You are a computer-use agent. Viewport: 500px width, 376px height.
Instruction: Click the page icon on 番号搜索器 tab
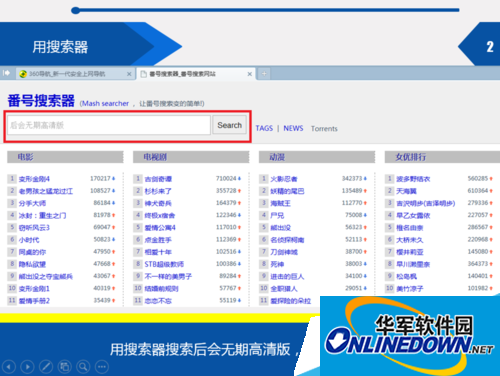point(143,74)
